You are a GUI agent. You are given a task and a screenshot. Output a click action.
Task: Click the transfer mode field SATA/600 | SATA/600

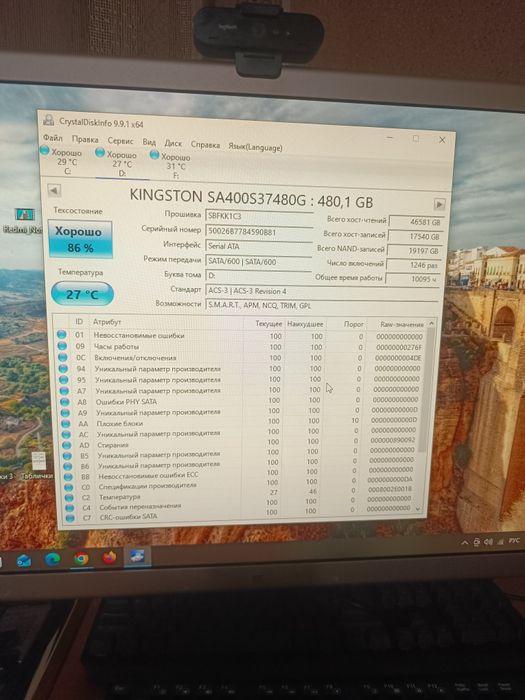point(258,262)
